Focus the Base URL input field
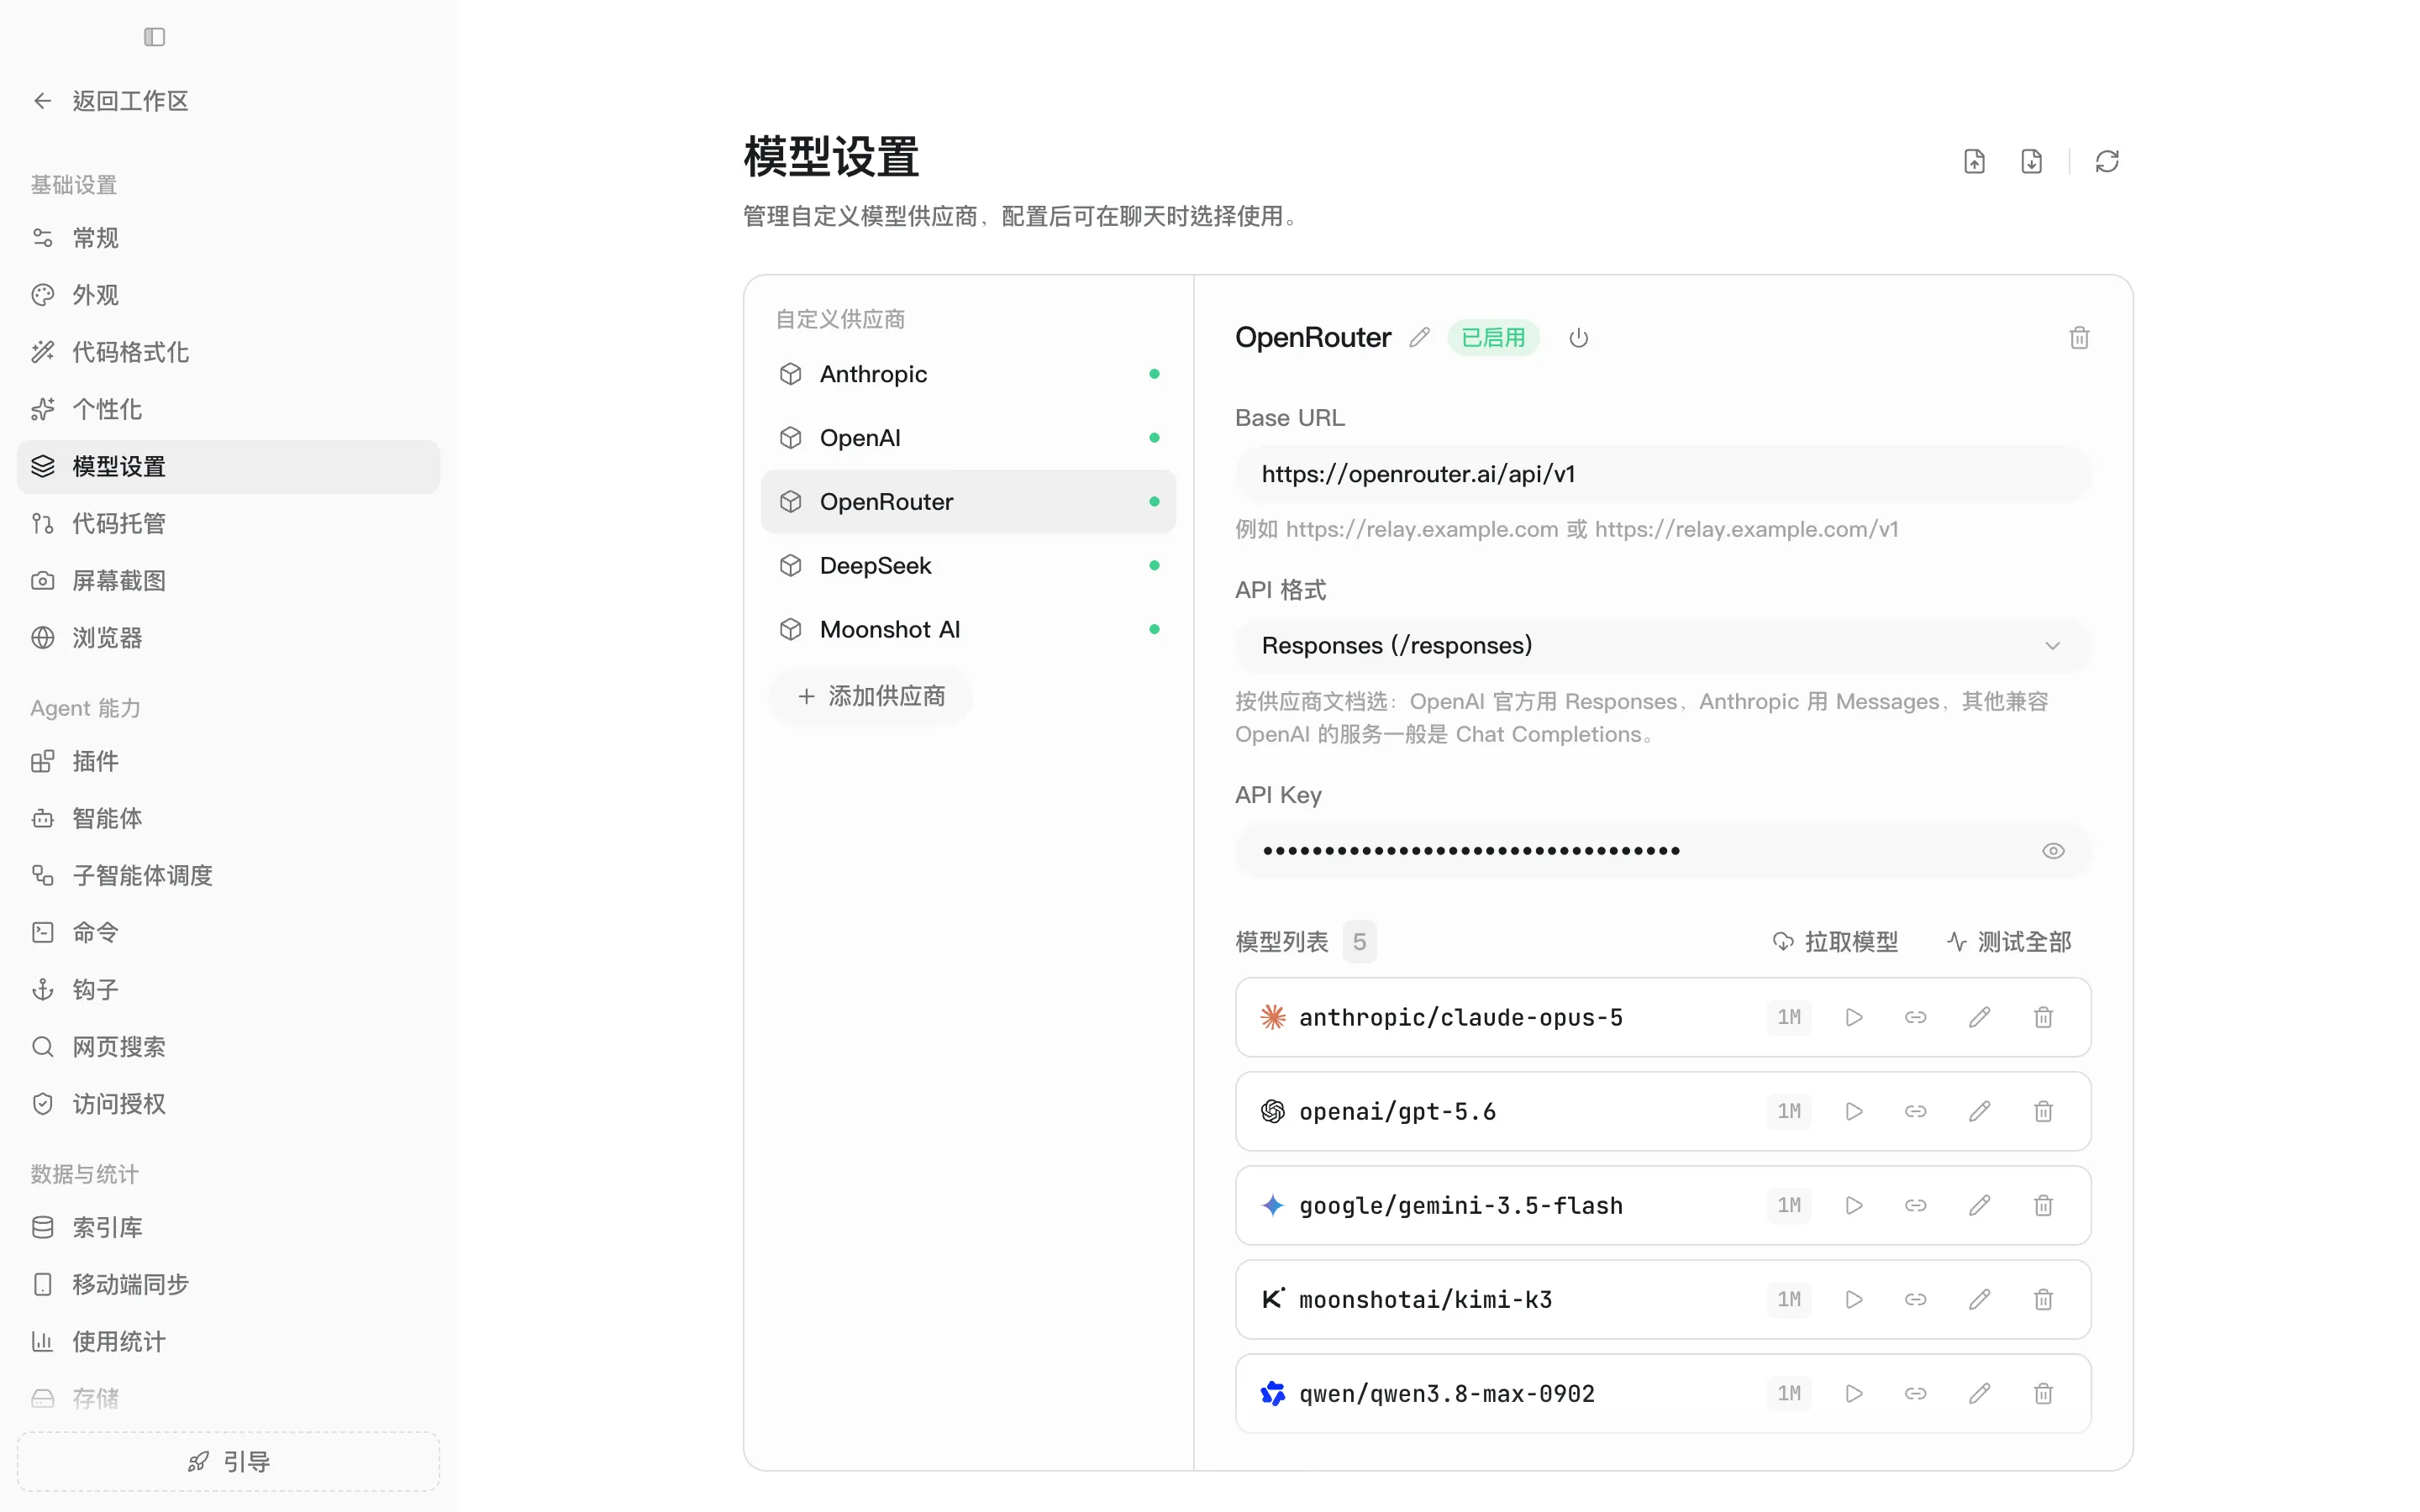2420x1512 pixels. [1663, 474]
